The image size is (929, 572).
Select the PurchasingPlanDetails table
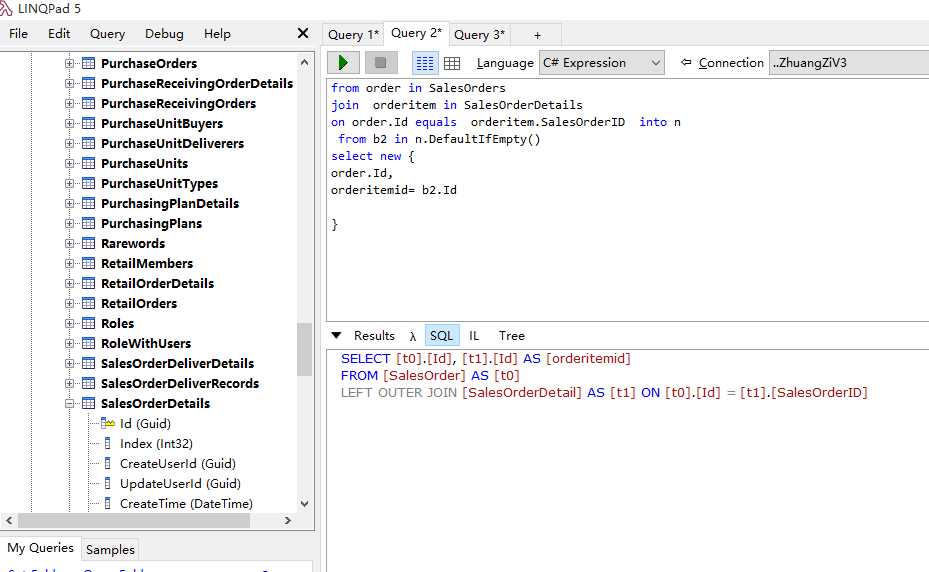pos(170,203)
